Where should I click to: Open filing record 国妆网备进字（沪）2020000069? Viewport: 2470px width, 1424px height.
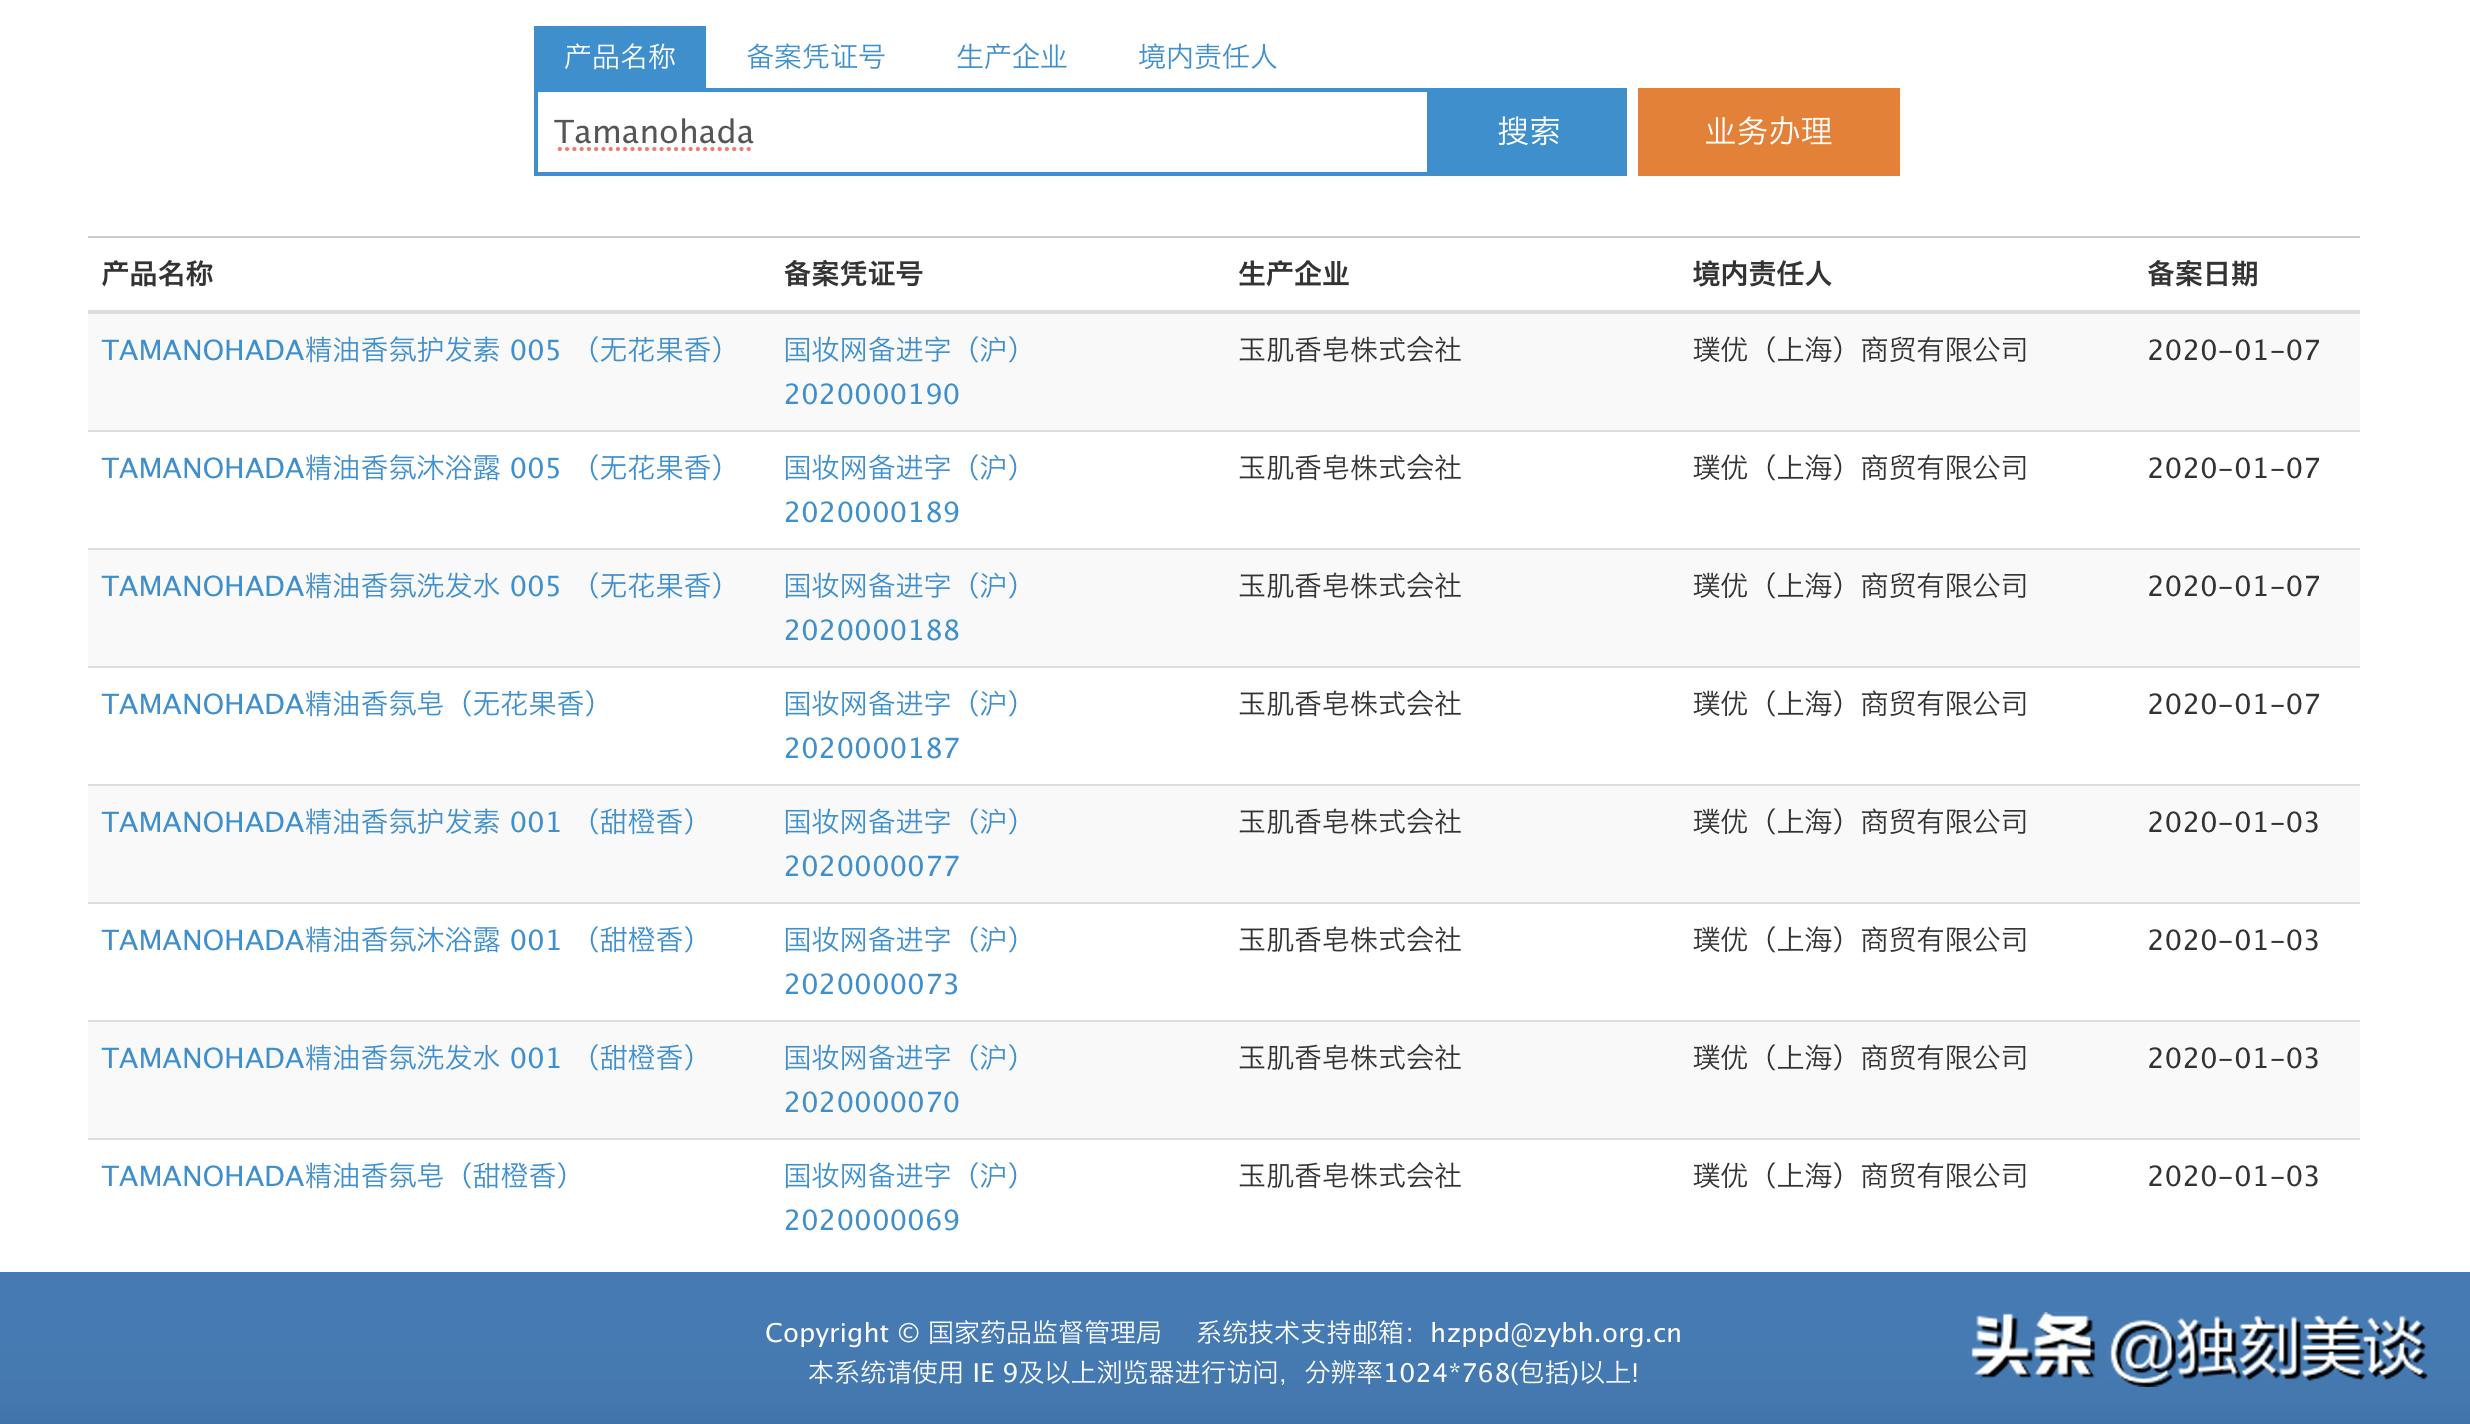point(900,1197)
